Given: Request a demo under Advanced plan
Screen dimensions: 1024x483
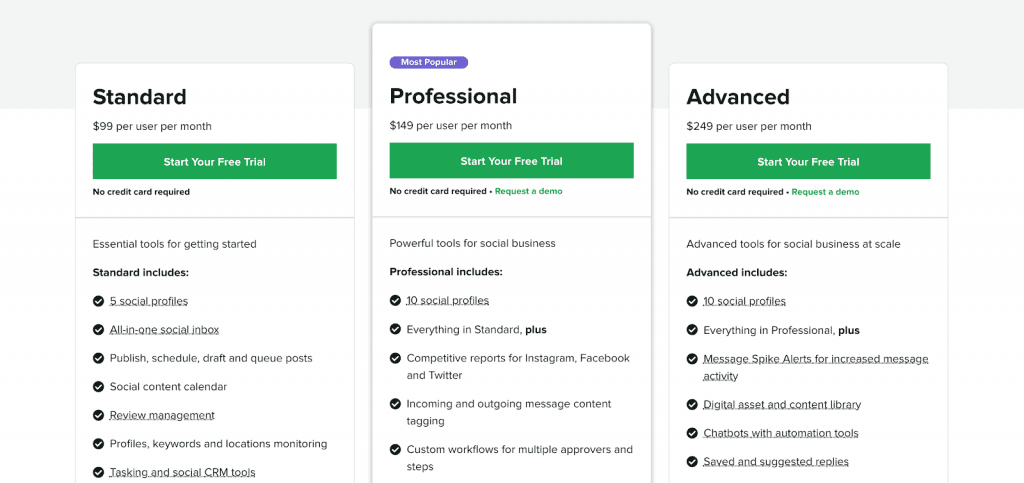Looking at the screenshot, I should pos(825,192).
